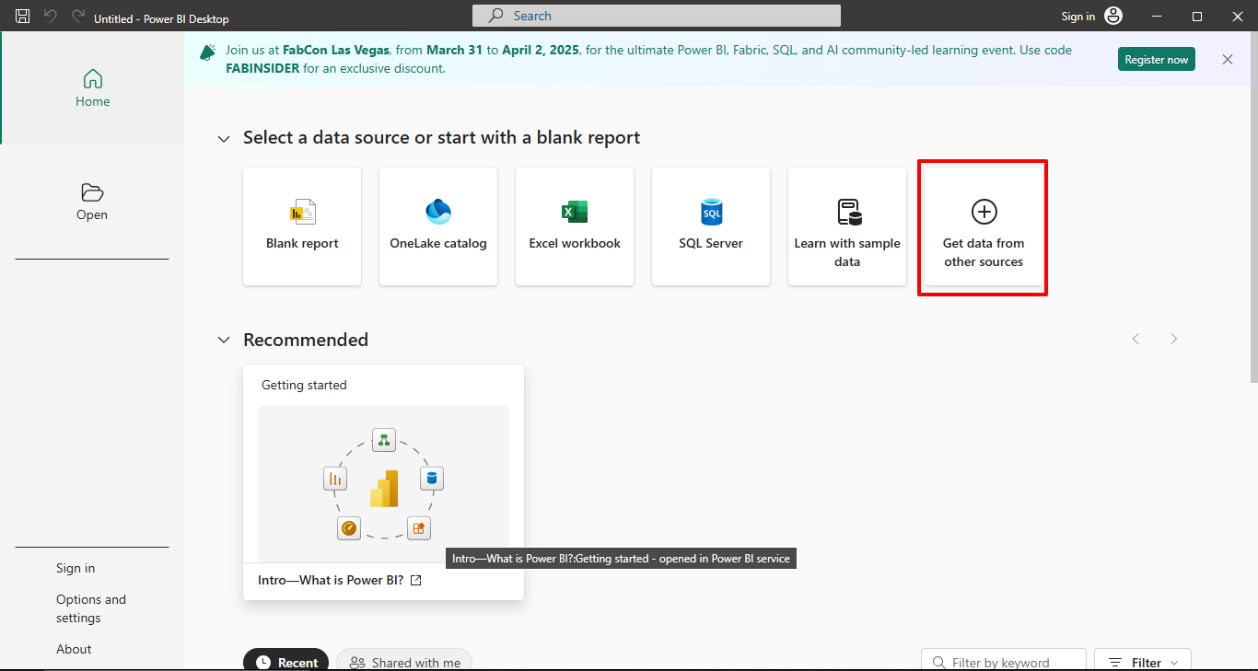Go to the Home tab in sidebar
Image resolution: width=1258 pixels, height=671 pixels.
tap(92, 88)
